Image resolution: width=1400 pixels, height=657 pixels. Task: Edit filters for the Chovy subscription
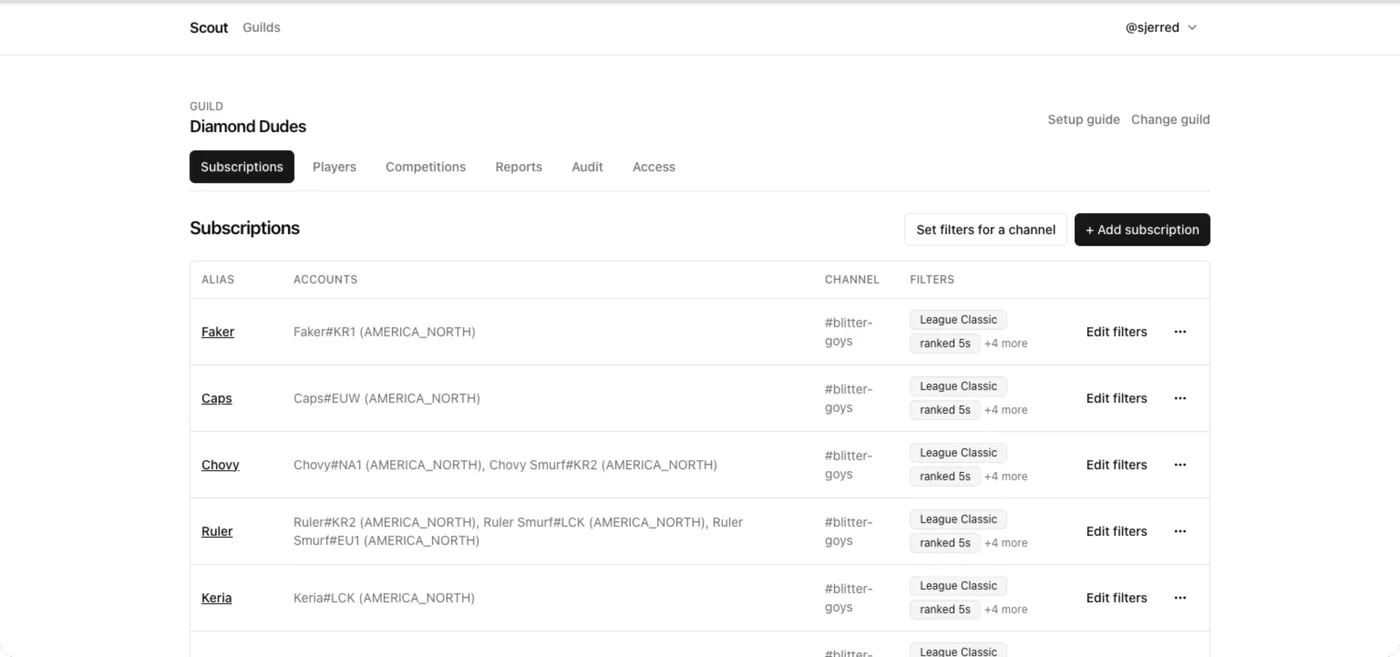[1117, 465]
